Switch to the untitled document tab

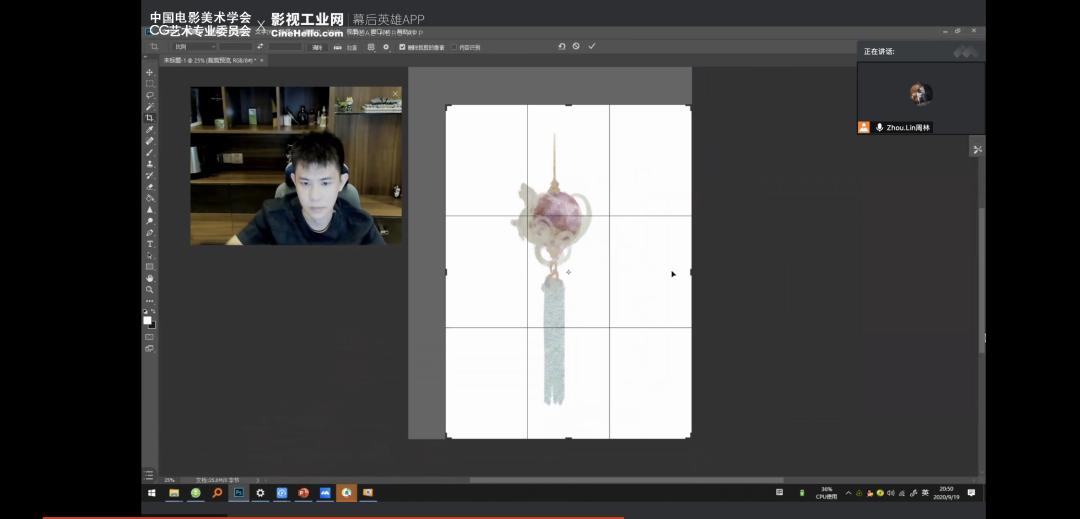tap(198, 60)
